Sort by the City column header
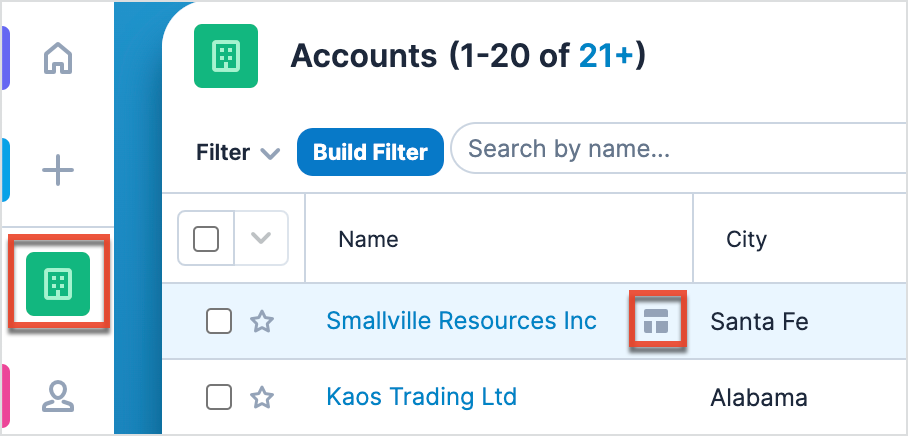 coord(746,239)
